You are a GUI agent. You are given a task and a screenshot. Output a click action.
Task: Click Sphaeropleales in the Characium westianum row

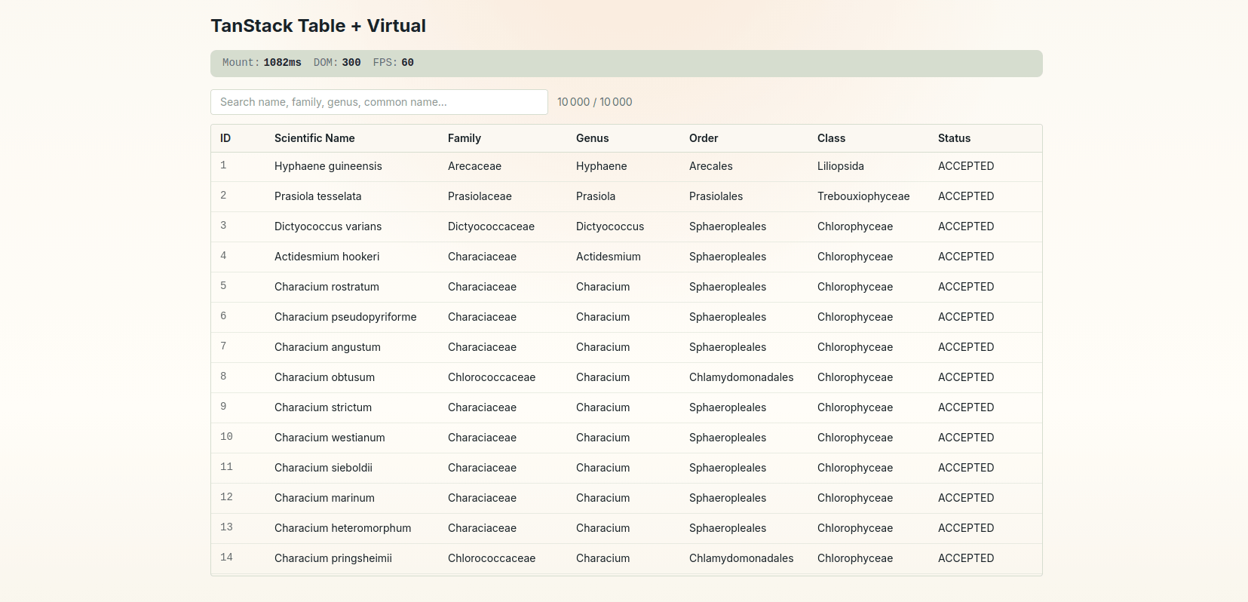[x=728, y=437]
